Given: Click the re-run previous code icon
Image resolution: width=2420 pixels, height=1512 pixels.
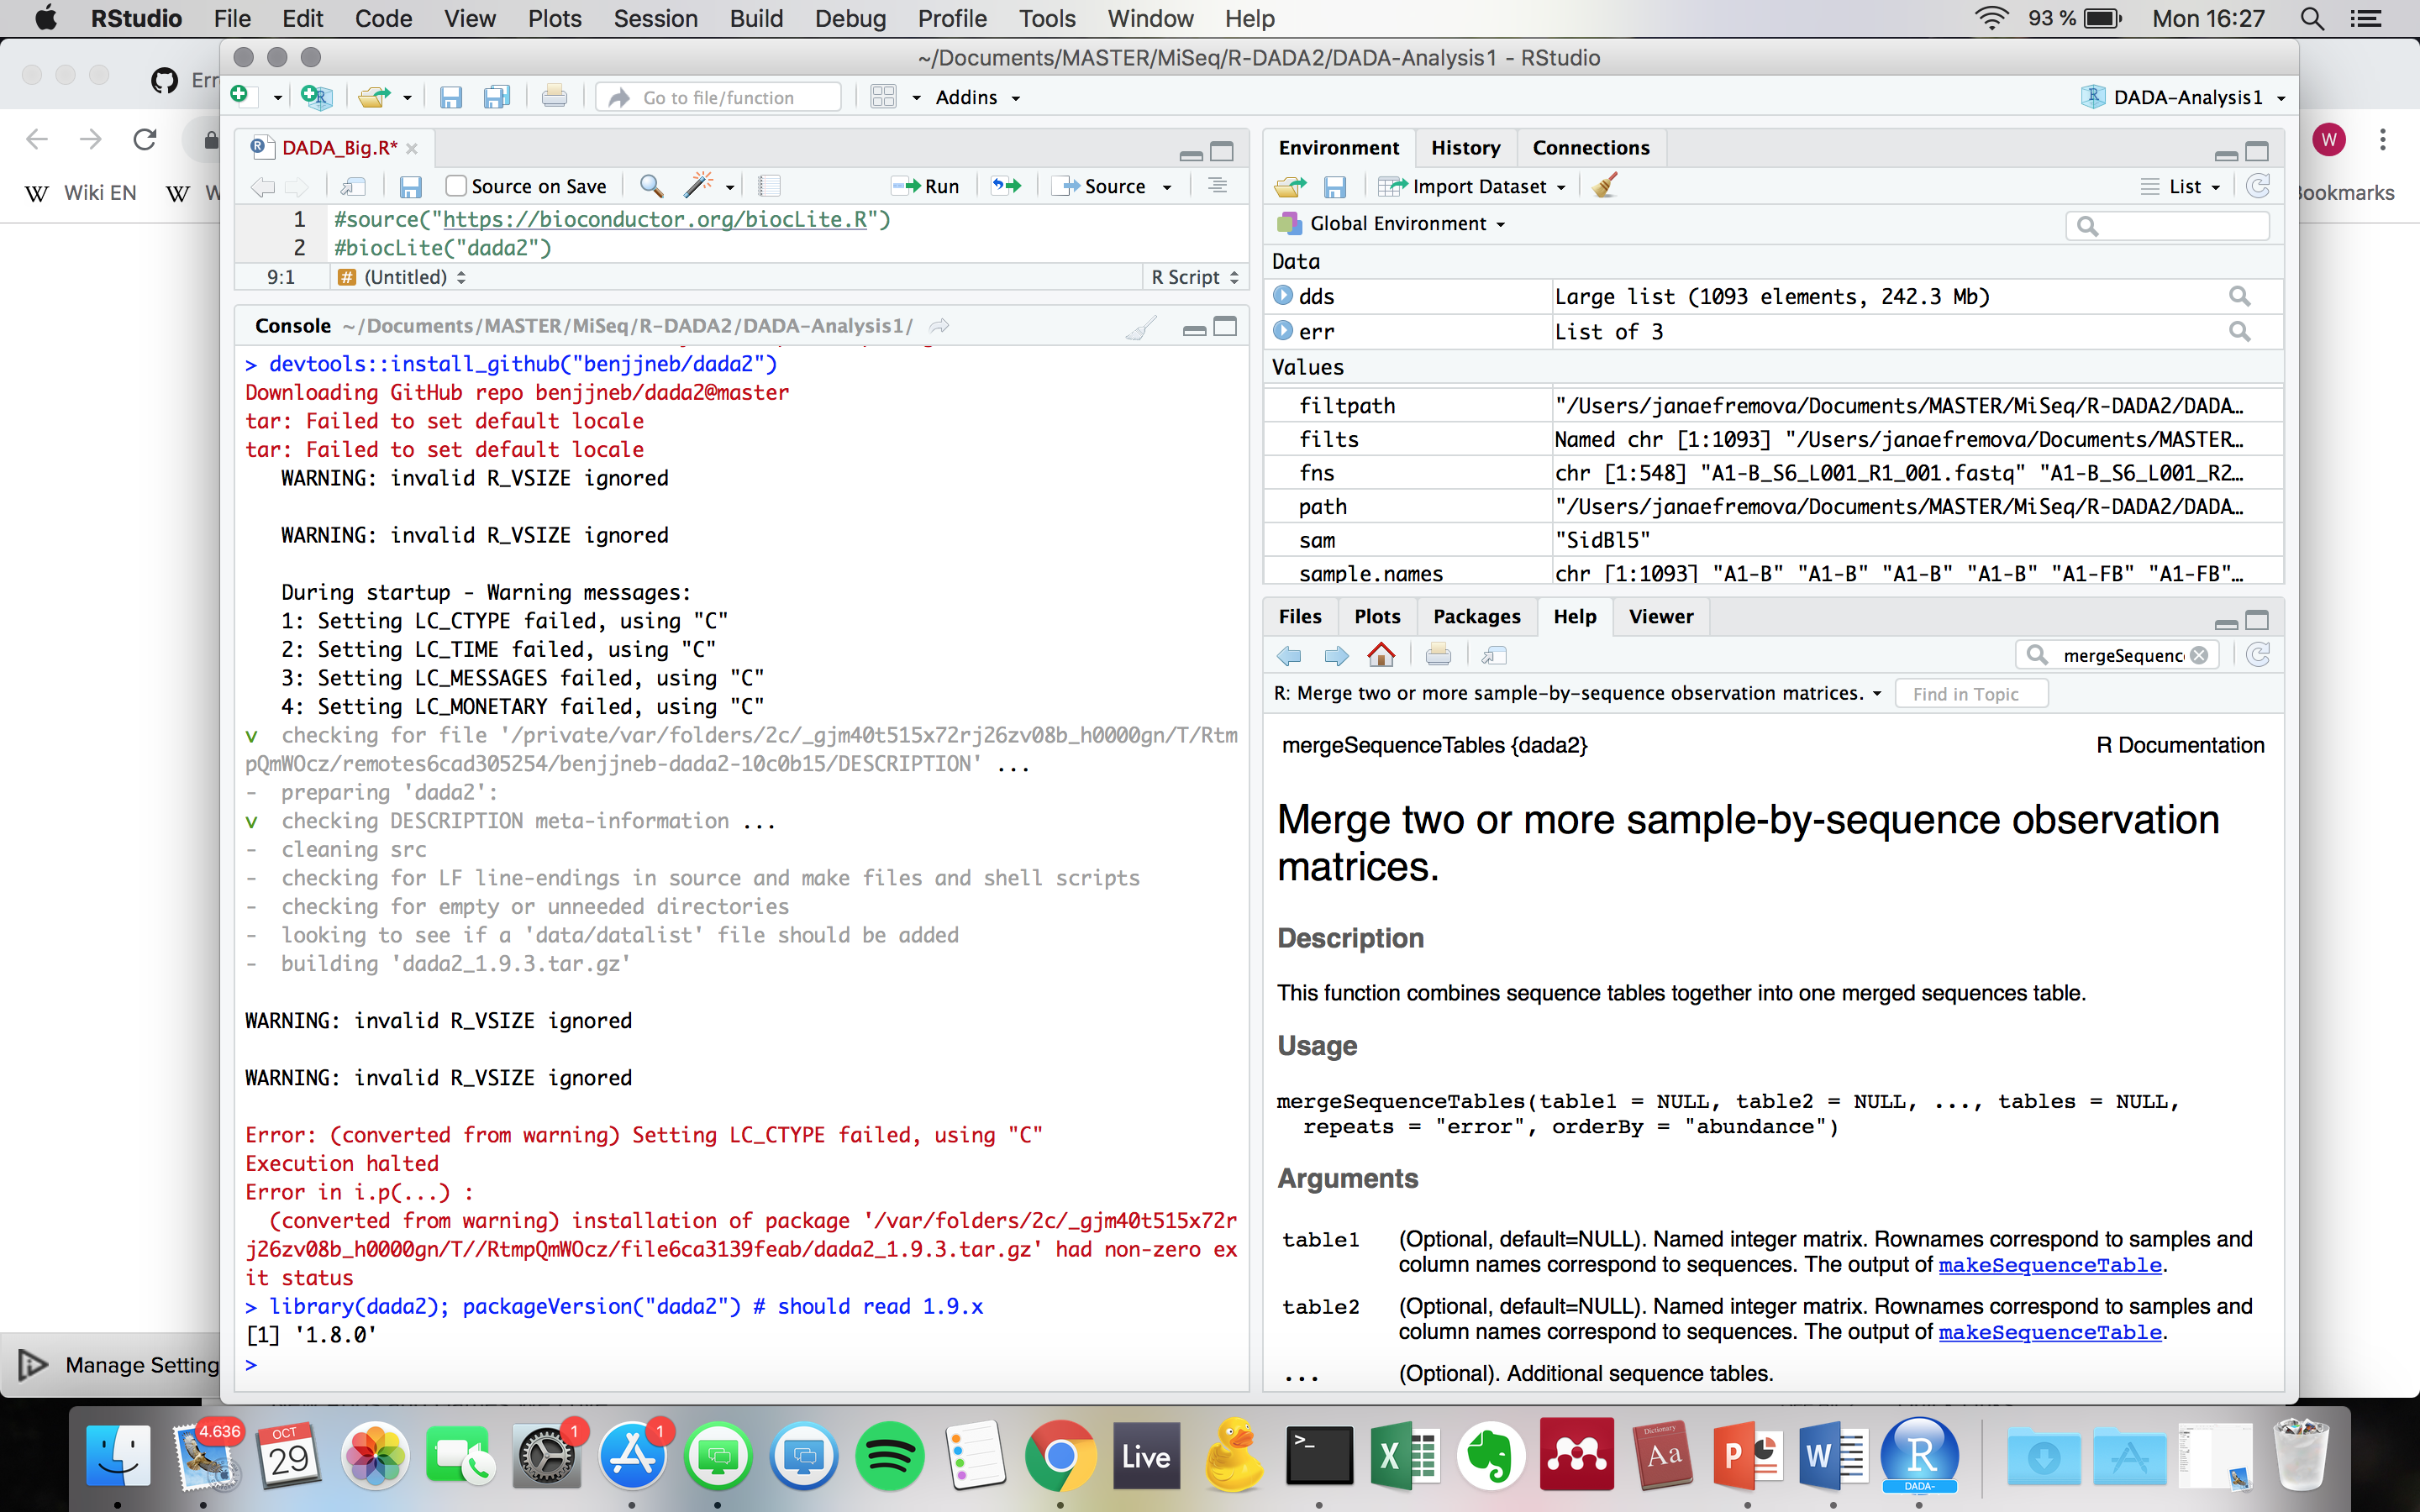Looking at the screenshot, I should 1007,186.
